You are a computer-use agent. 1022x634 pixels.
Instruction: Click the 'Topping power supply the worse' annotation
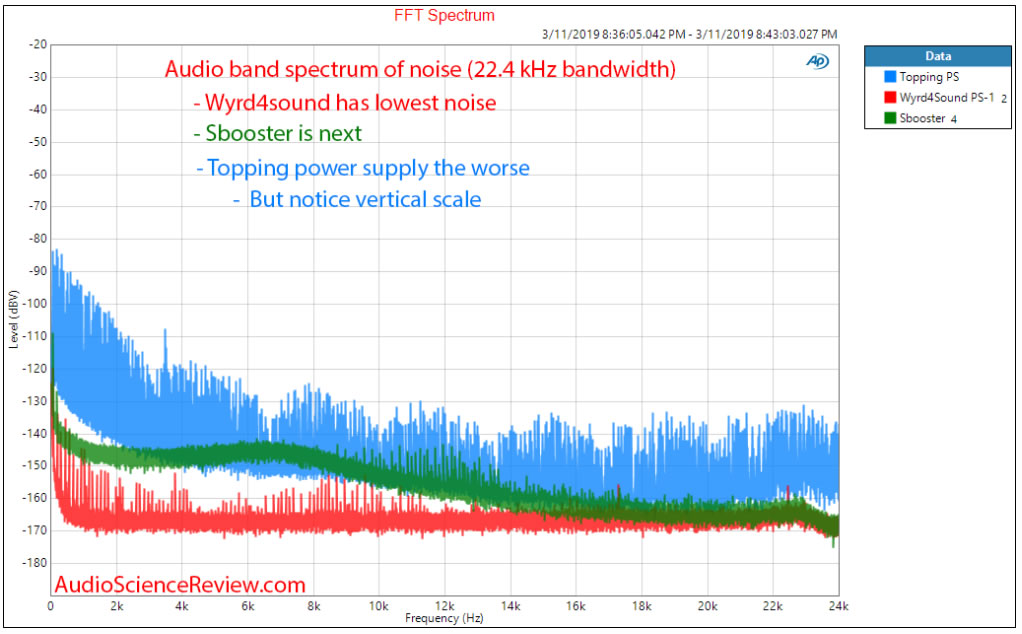(362, 167)
